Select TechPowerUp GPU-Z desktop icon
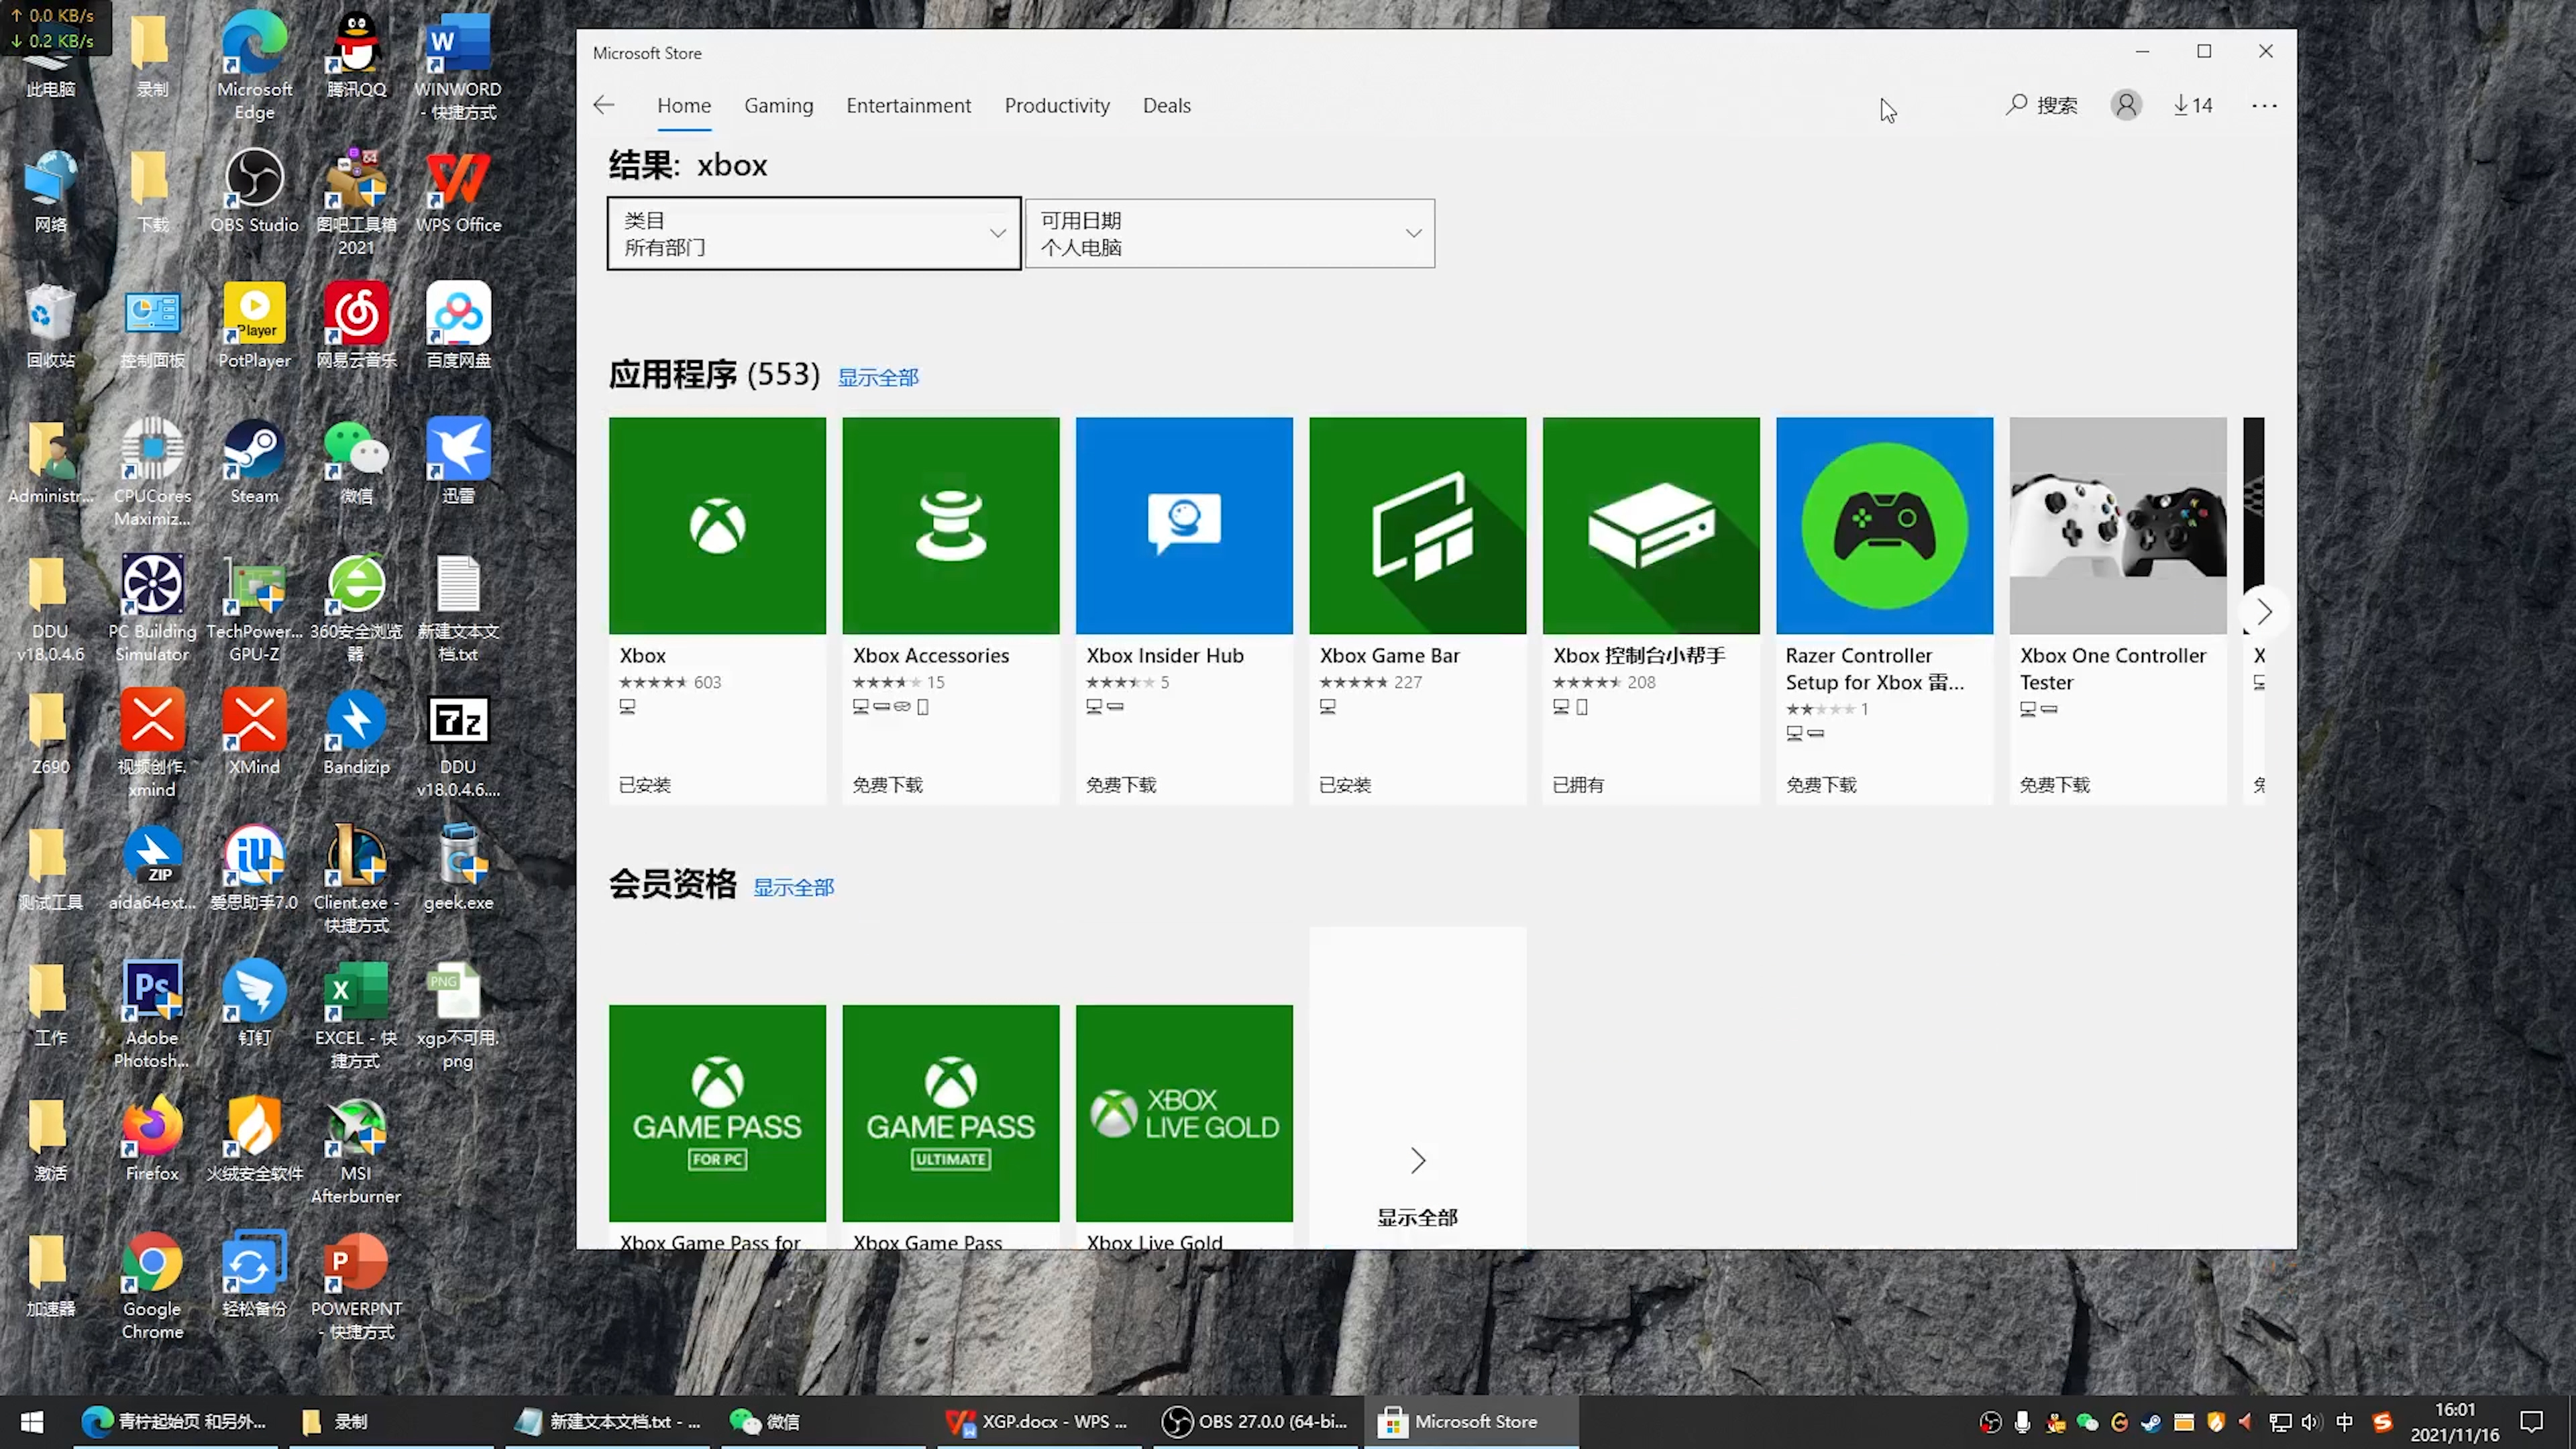 pyautogui.click(x=254, y=609)
